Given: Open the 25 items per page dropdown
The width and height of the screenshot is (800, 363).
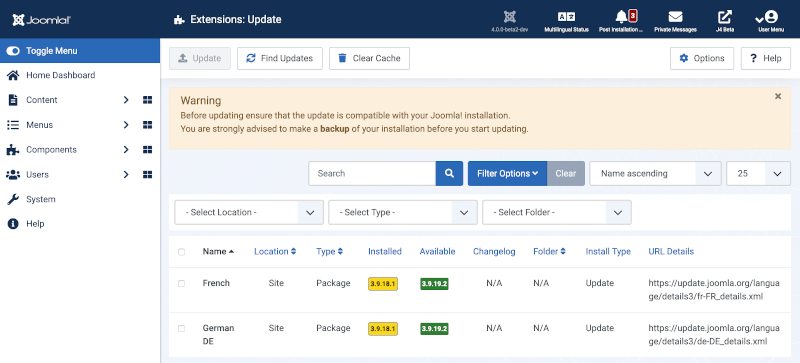Looking at the screenshot, I should [759, 174].
